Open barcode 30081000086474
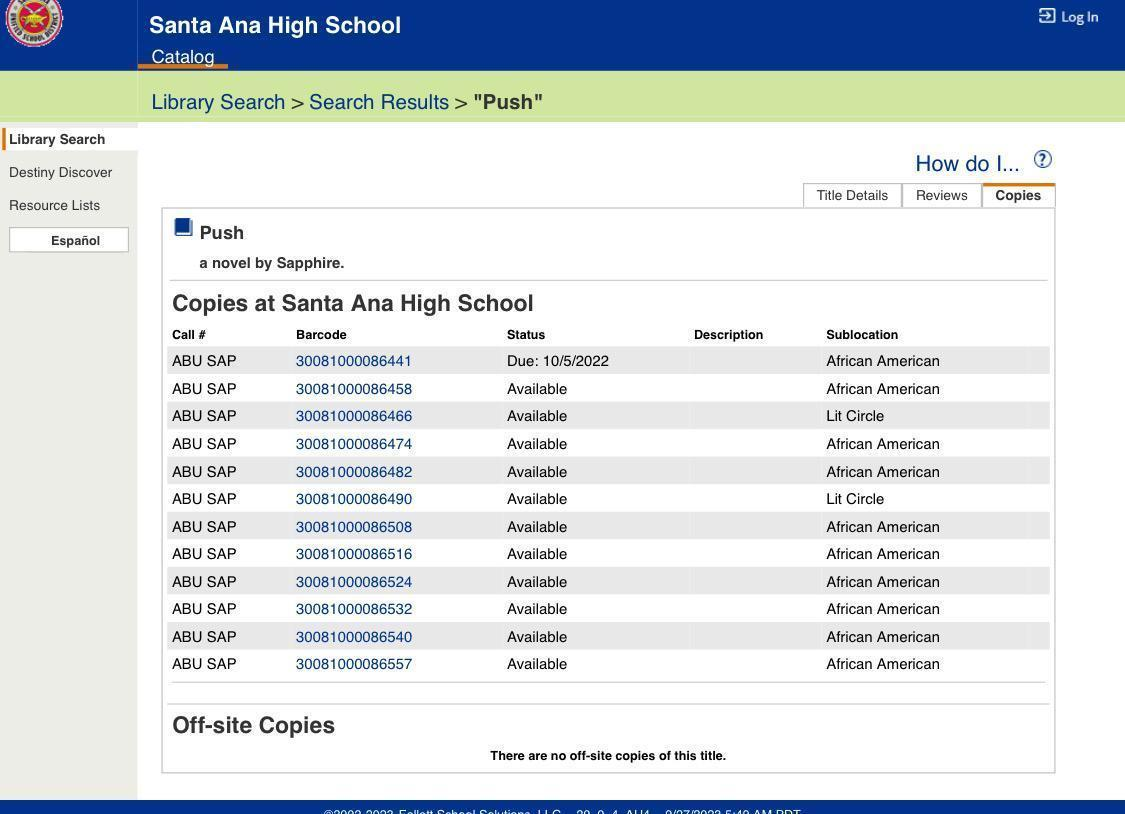The height and width of the screenshot is (814, 1125). [354, 444]
